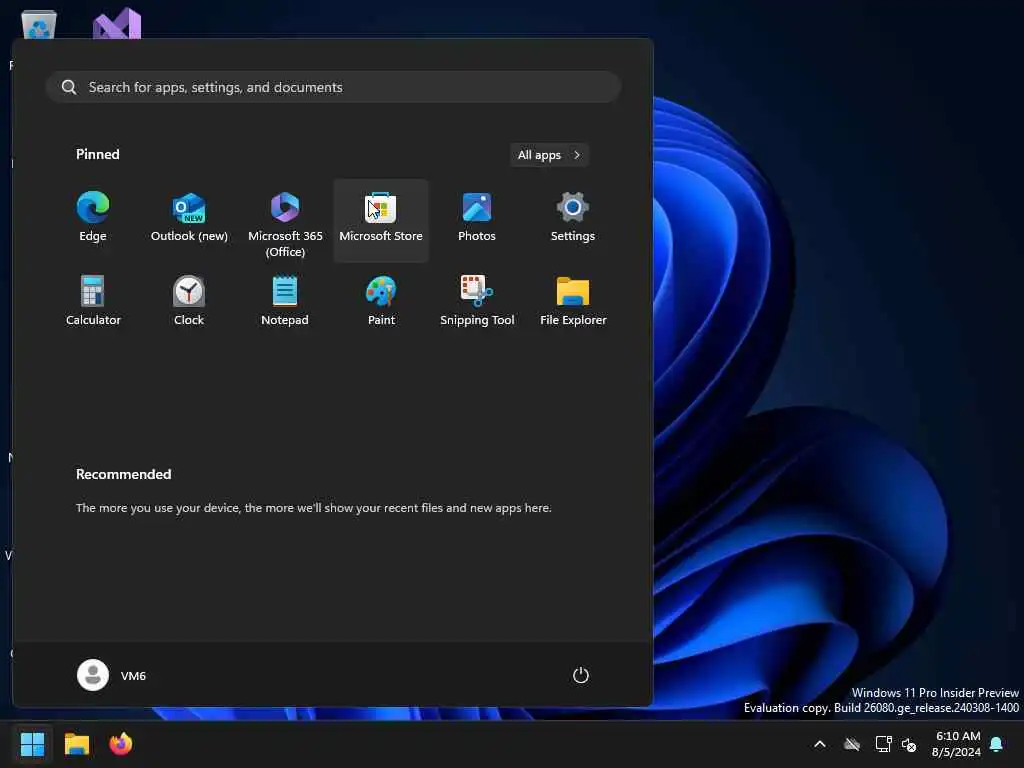Open the VM6 user account menu

(112, 675)
